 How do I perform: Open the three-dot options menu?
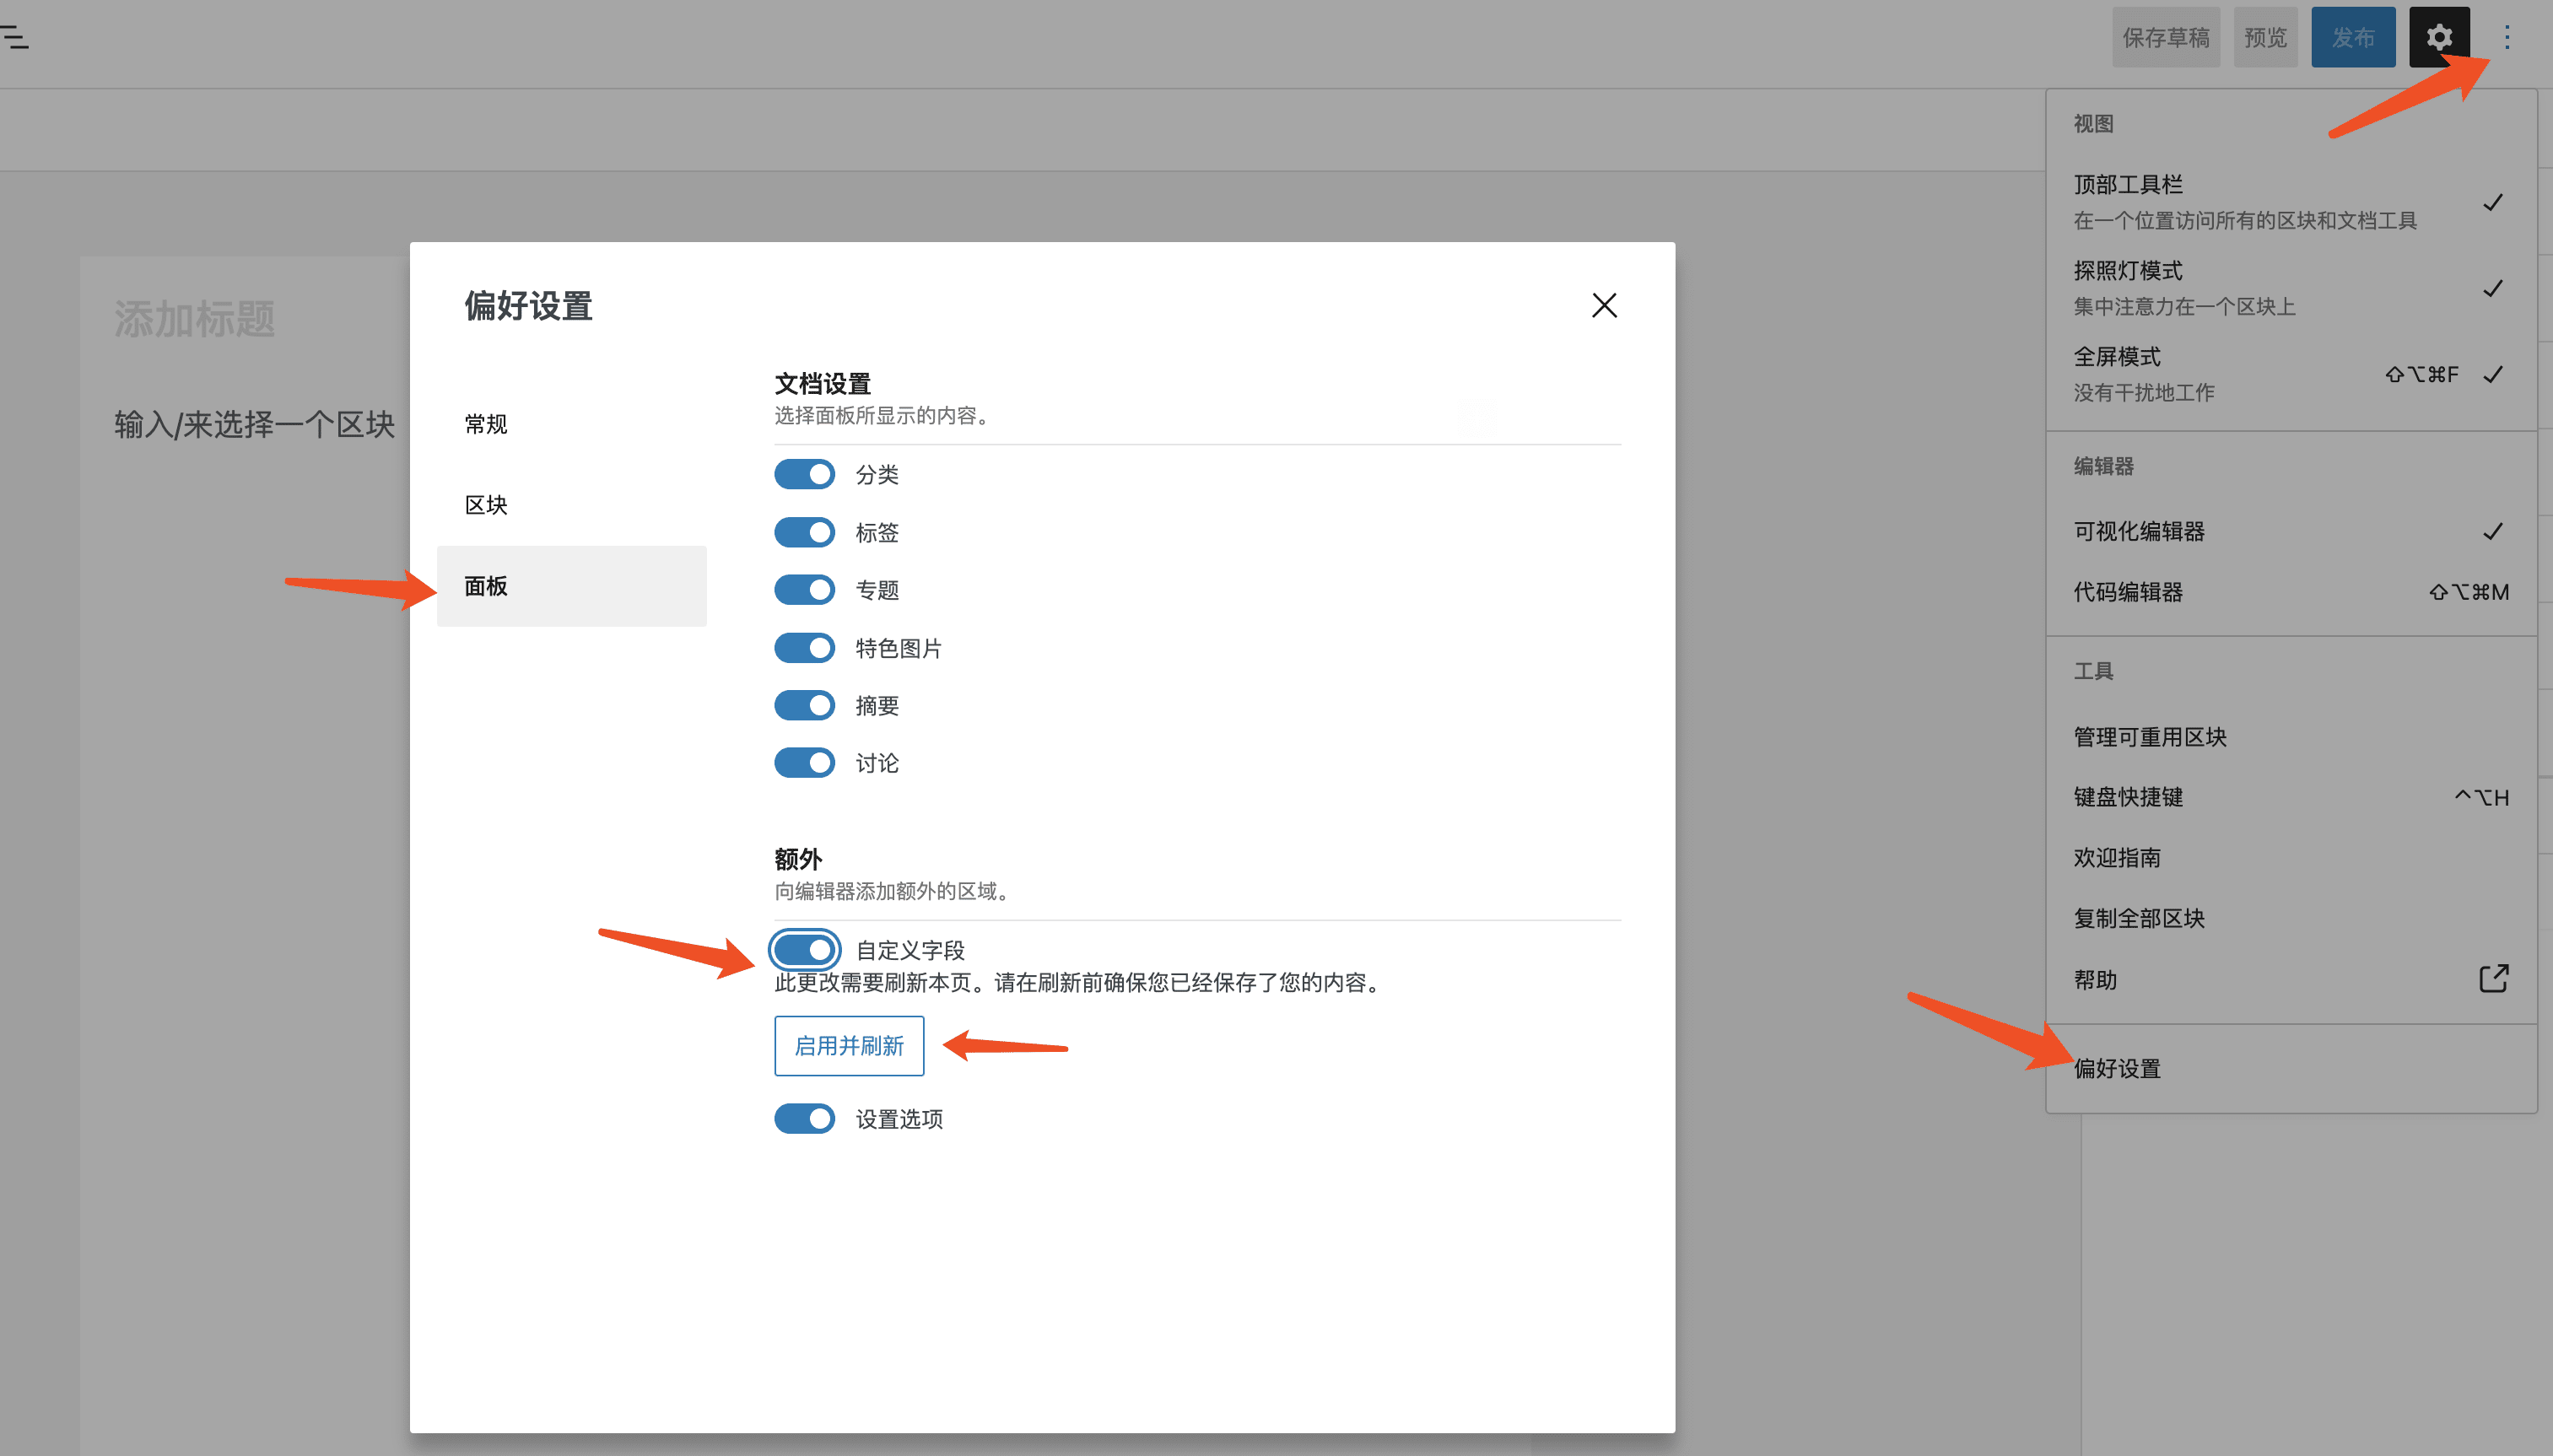(2506, 37)
